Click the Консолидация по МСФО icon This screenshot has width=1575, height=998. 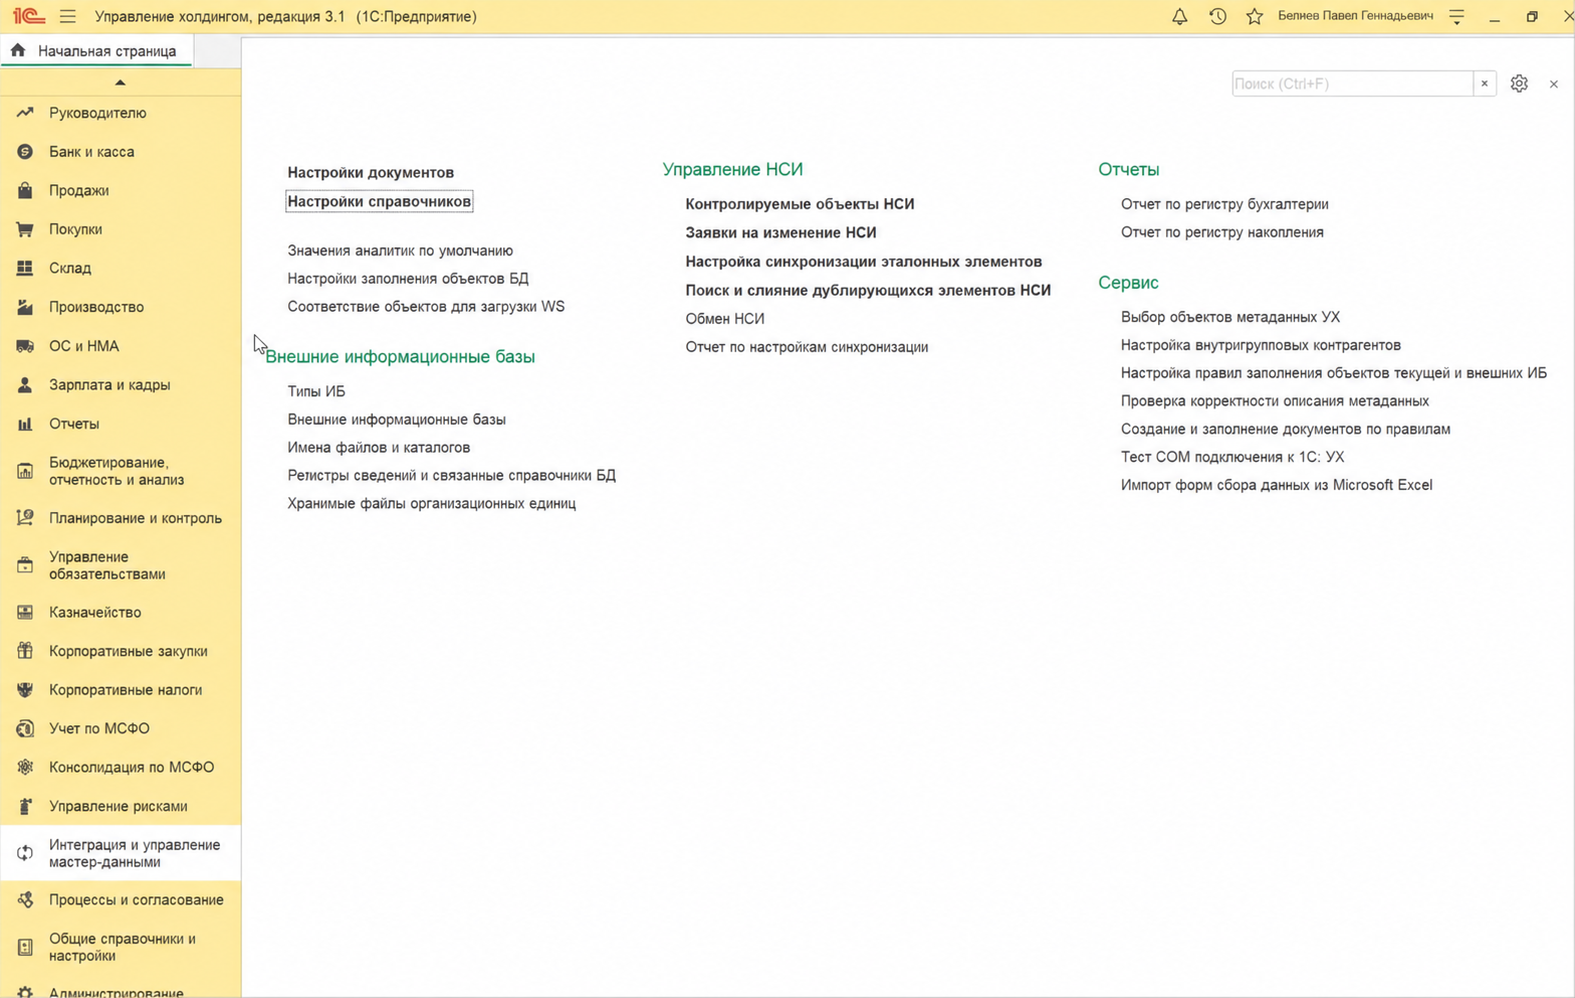(x=25, y=767)
